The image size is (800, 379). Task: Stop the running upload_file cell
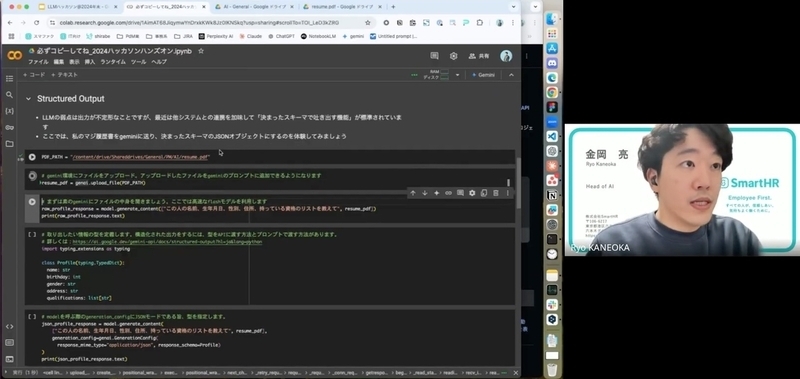click(x=32, y=176)
